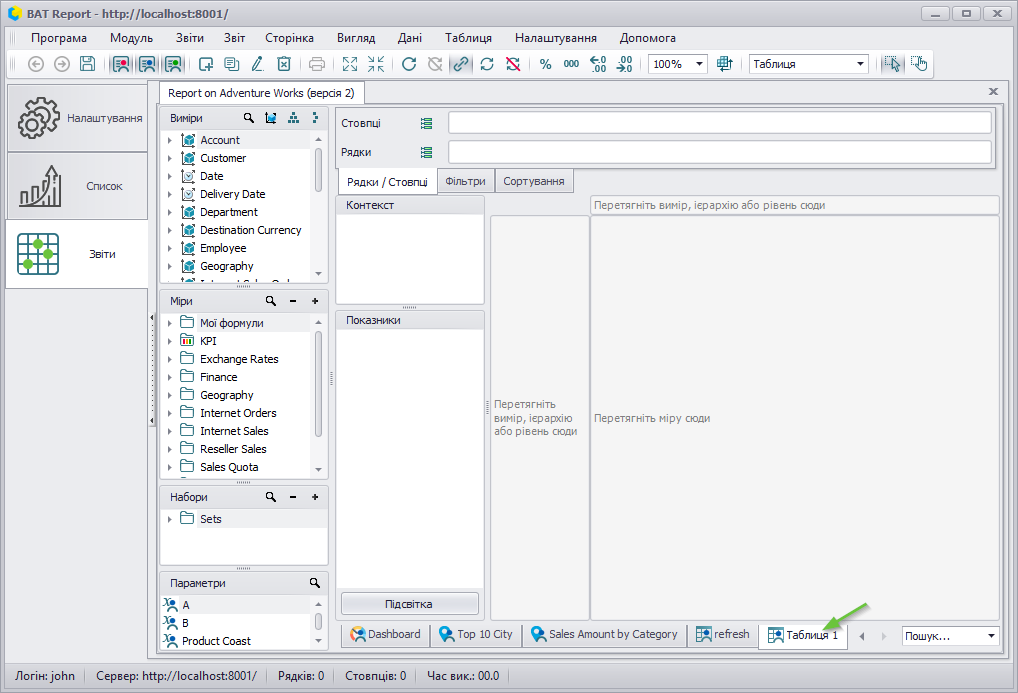Click the decrease decimal places icon
Image resolution: width=1018 pixels, height=693 pixels.
[624, 64]
